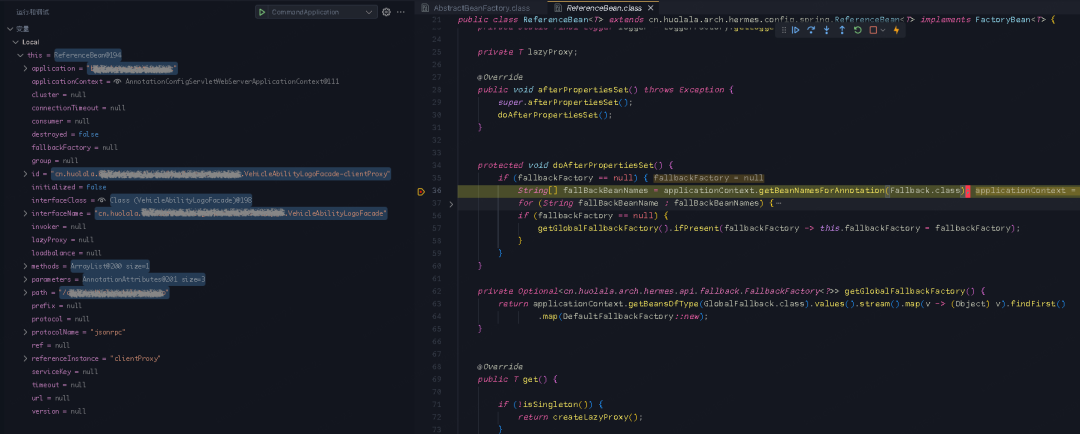This screenshot has width=1080, height=434.
Task: Click the current breakpoint marker on line 36
Action: click(x=421, y=191)
